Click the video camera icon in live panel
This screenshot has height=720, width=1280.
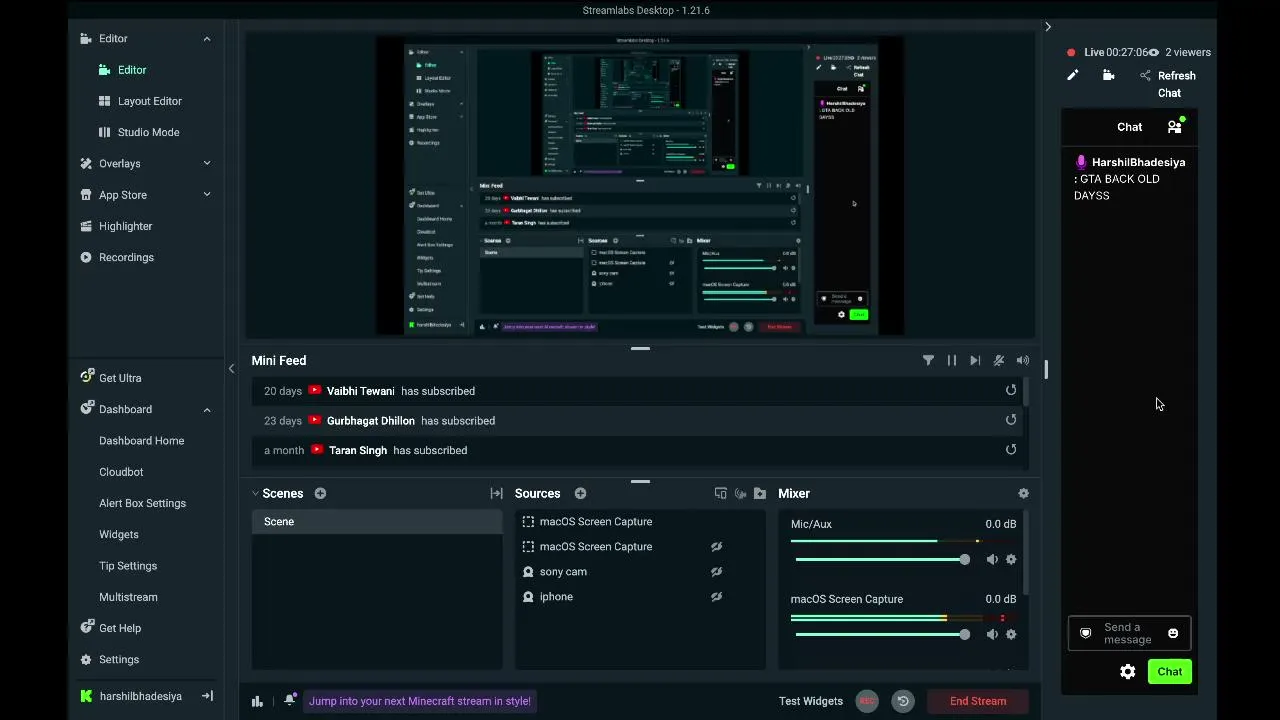pyautogui.click(x=1108, y=75)
